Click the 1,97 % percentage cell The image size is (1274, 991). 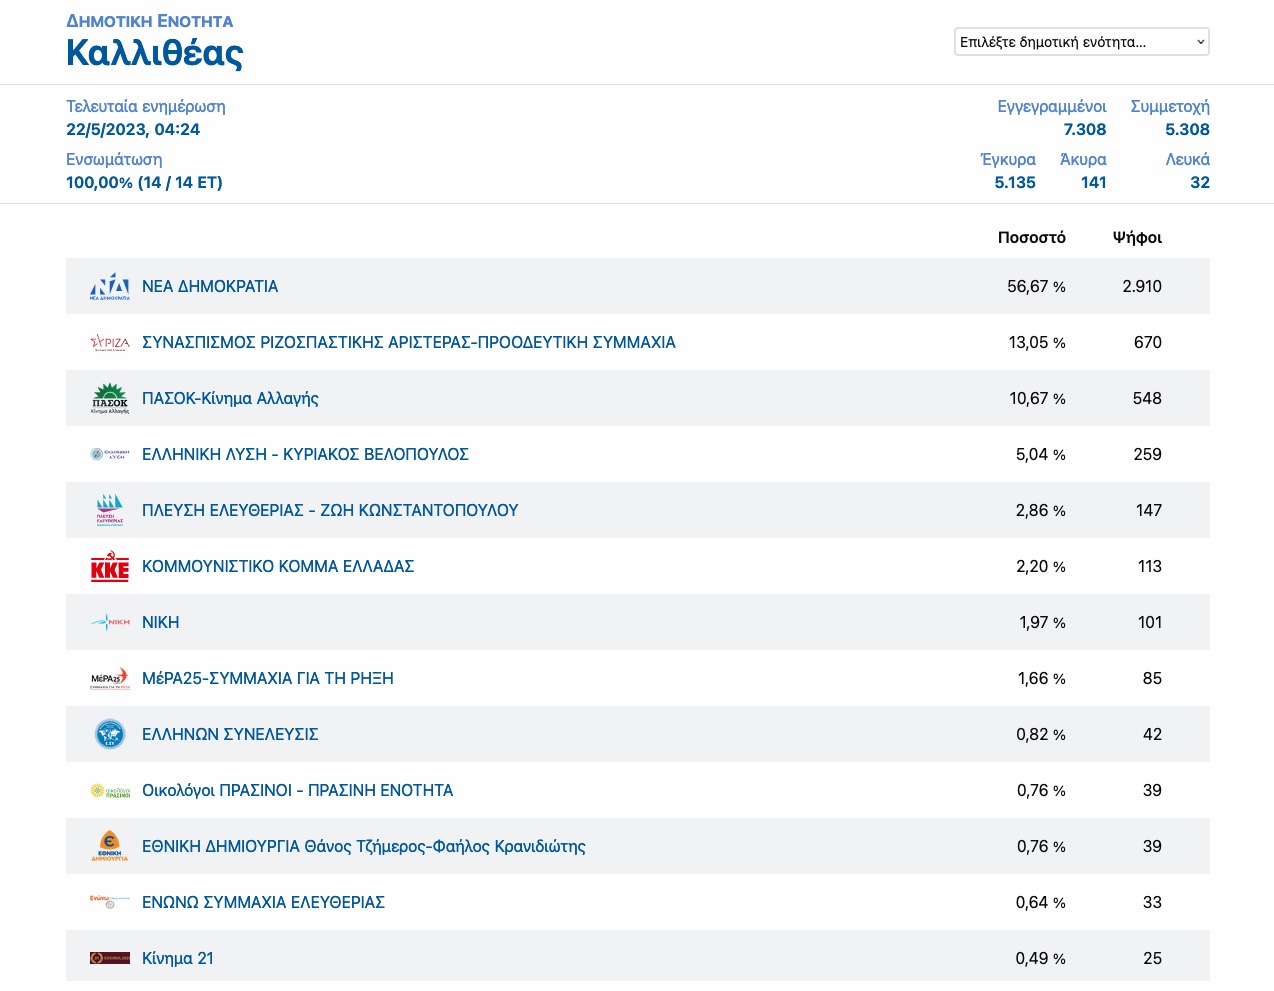point(1043,622)
